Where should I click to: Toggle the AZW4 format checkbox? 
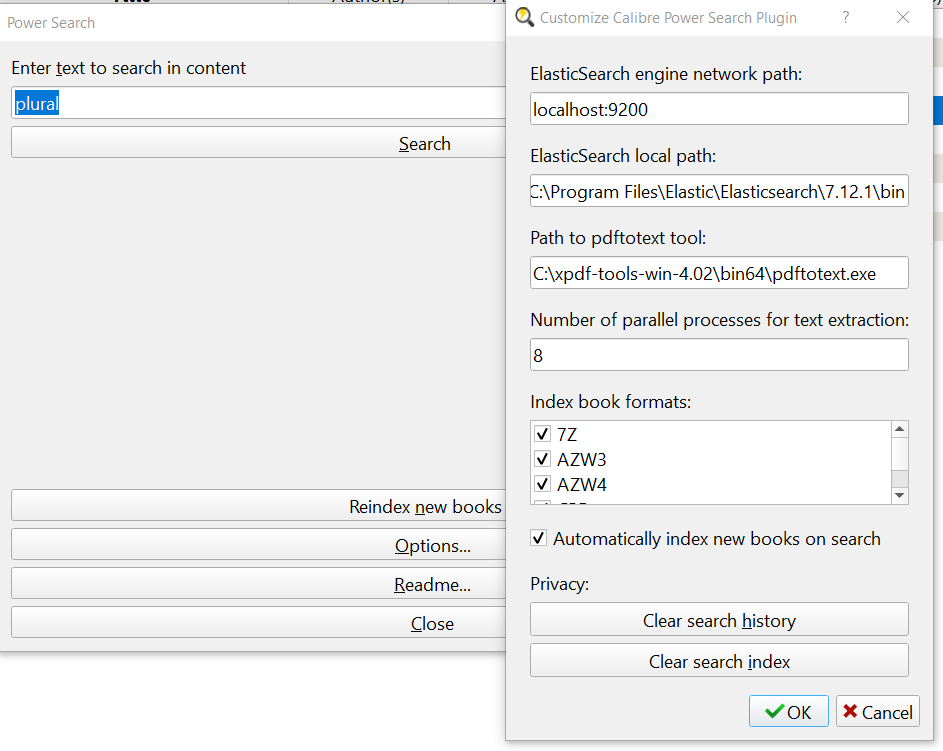pos(543,485)
